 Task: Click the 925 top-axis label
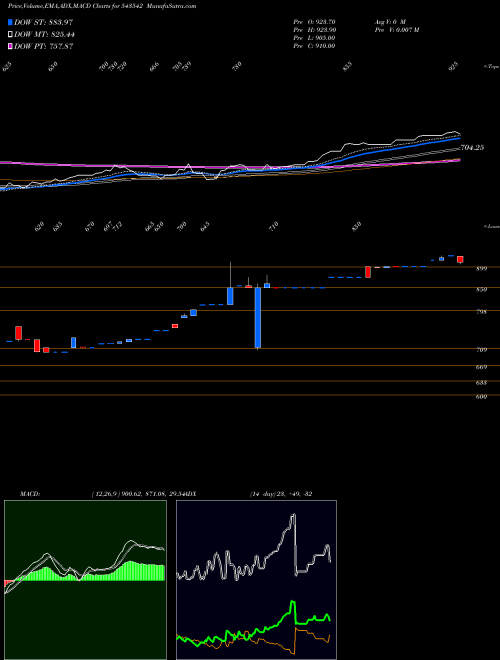(454, 66)
